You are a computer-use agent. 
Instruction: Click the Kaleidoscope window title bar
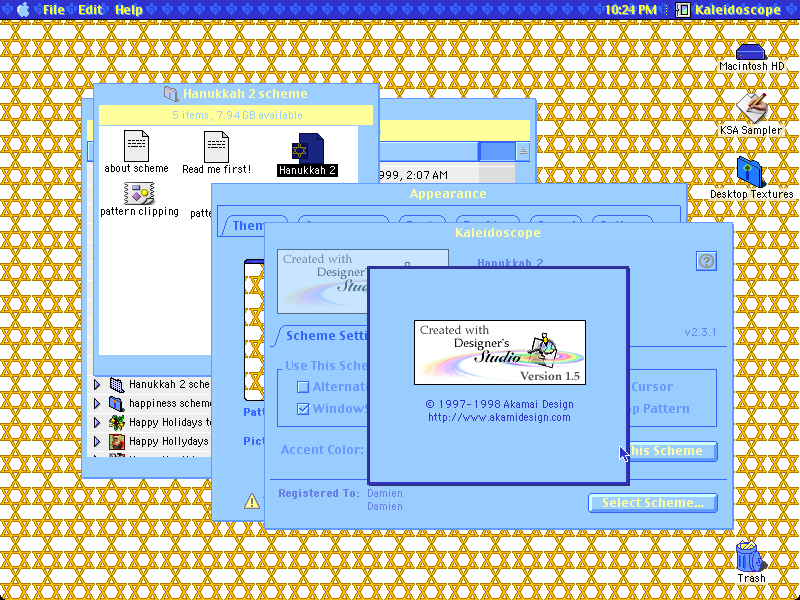tap(497, 233)
